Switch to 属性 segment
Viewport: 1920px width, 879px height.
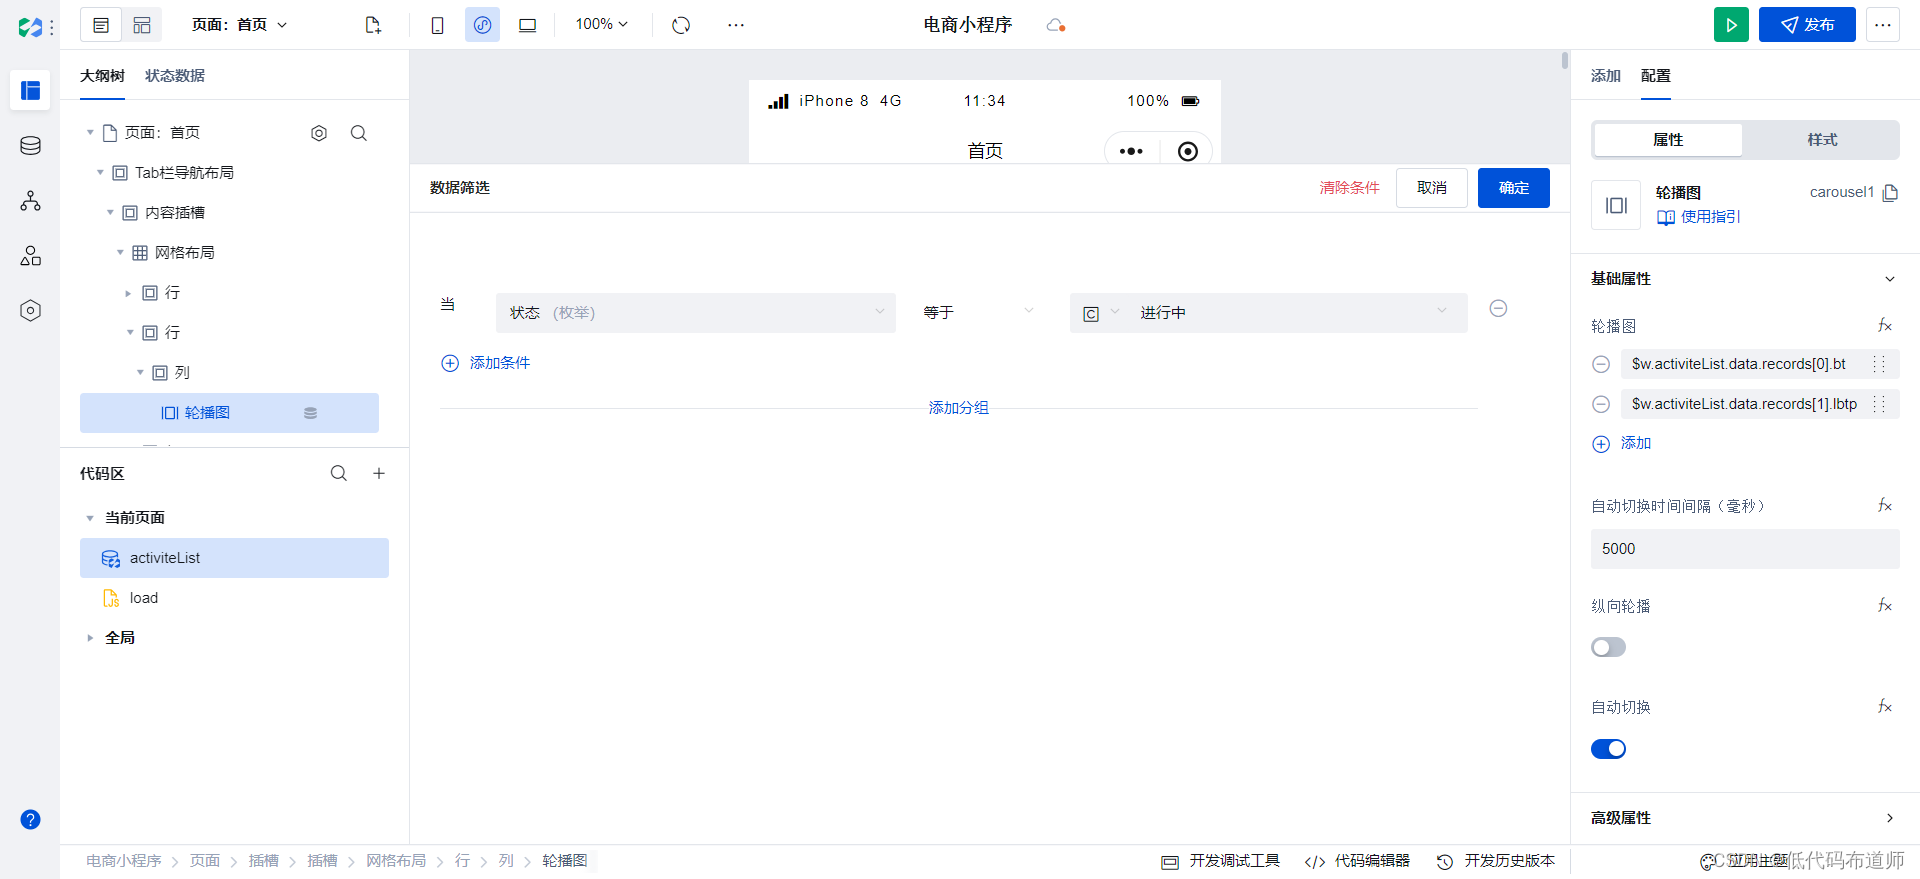point(1668,140)
